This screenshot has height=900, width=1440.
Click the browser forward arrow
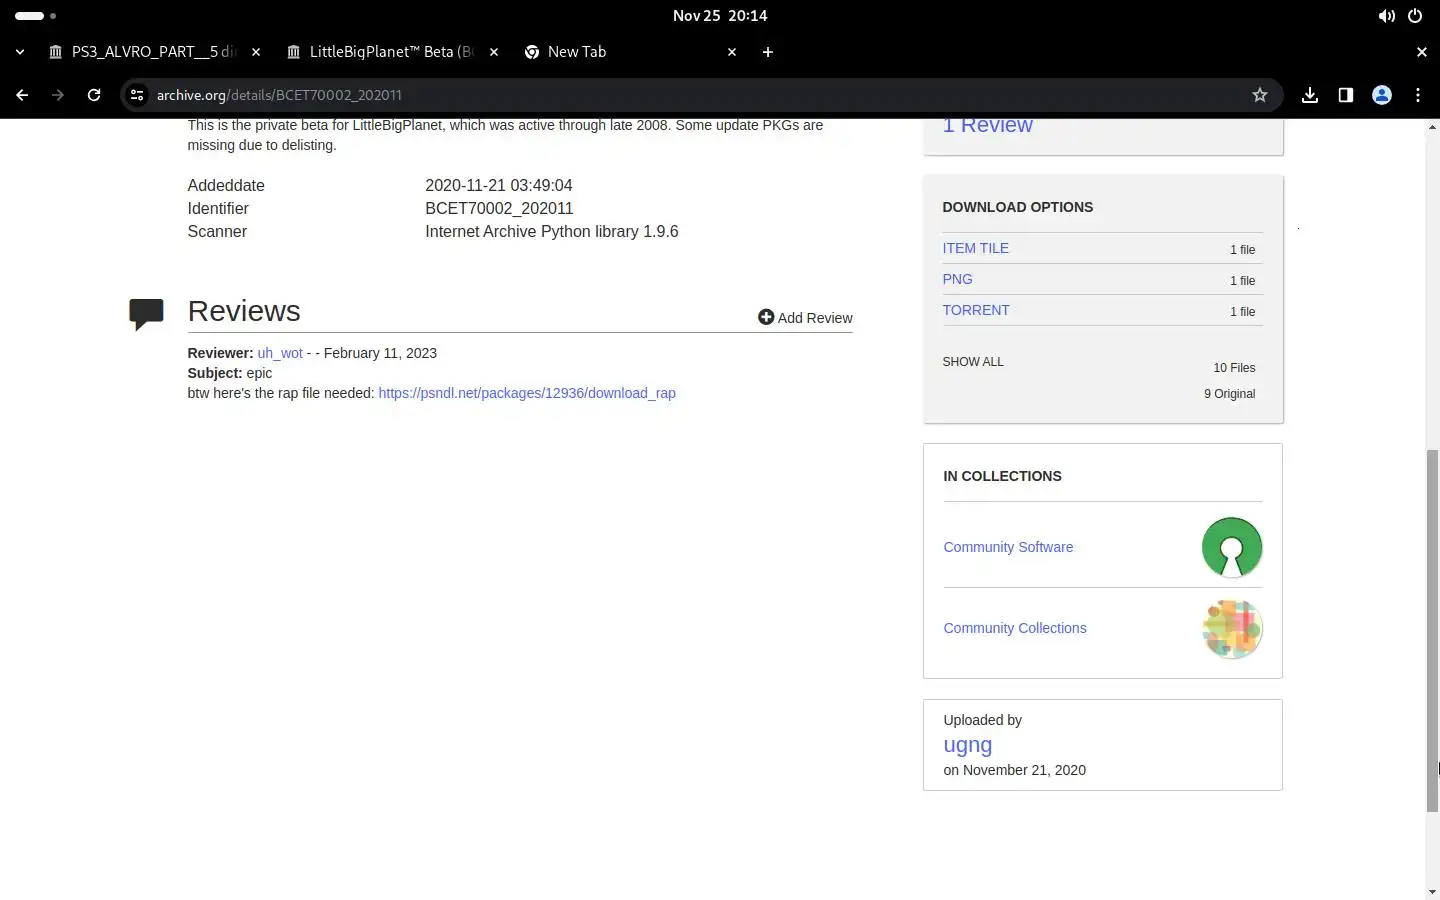(58, 95)
